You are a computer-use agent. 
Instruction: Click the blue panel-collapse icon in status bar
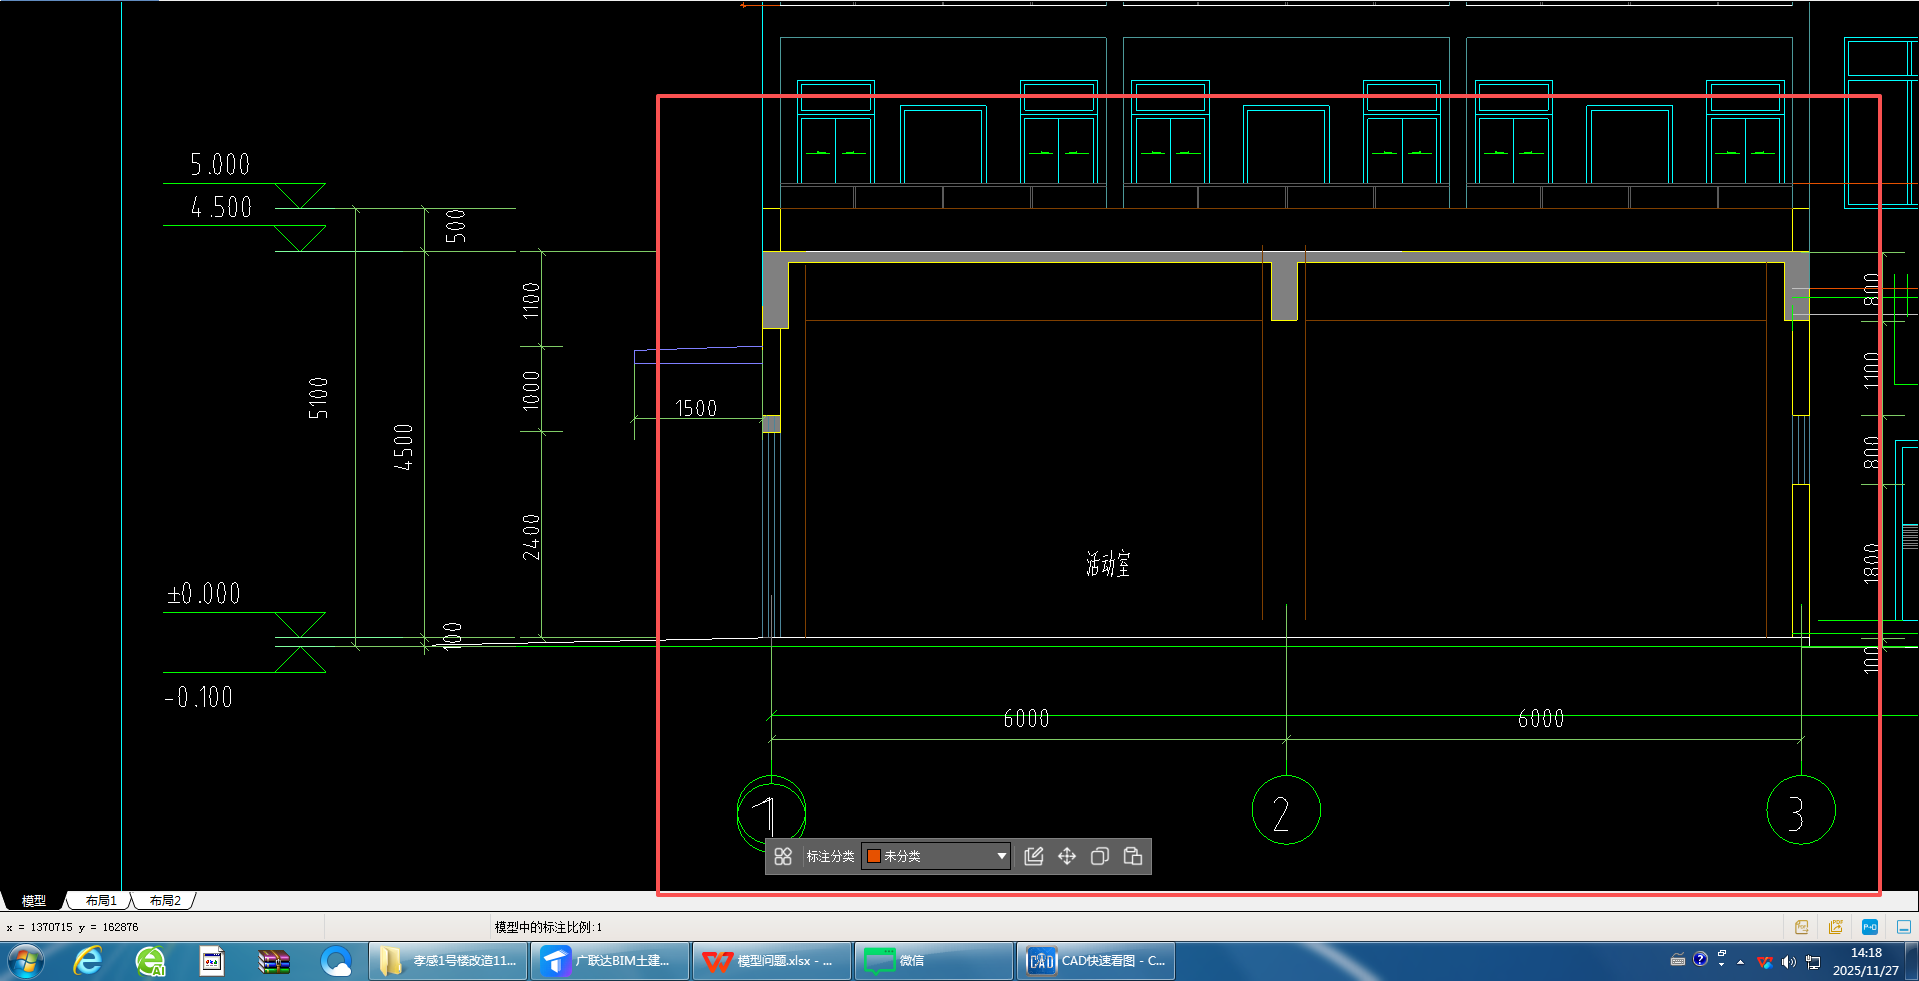[x=1904, y=927]
